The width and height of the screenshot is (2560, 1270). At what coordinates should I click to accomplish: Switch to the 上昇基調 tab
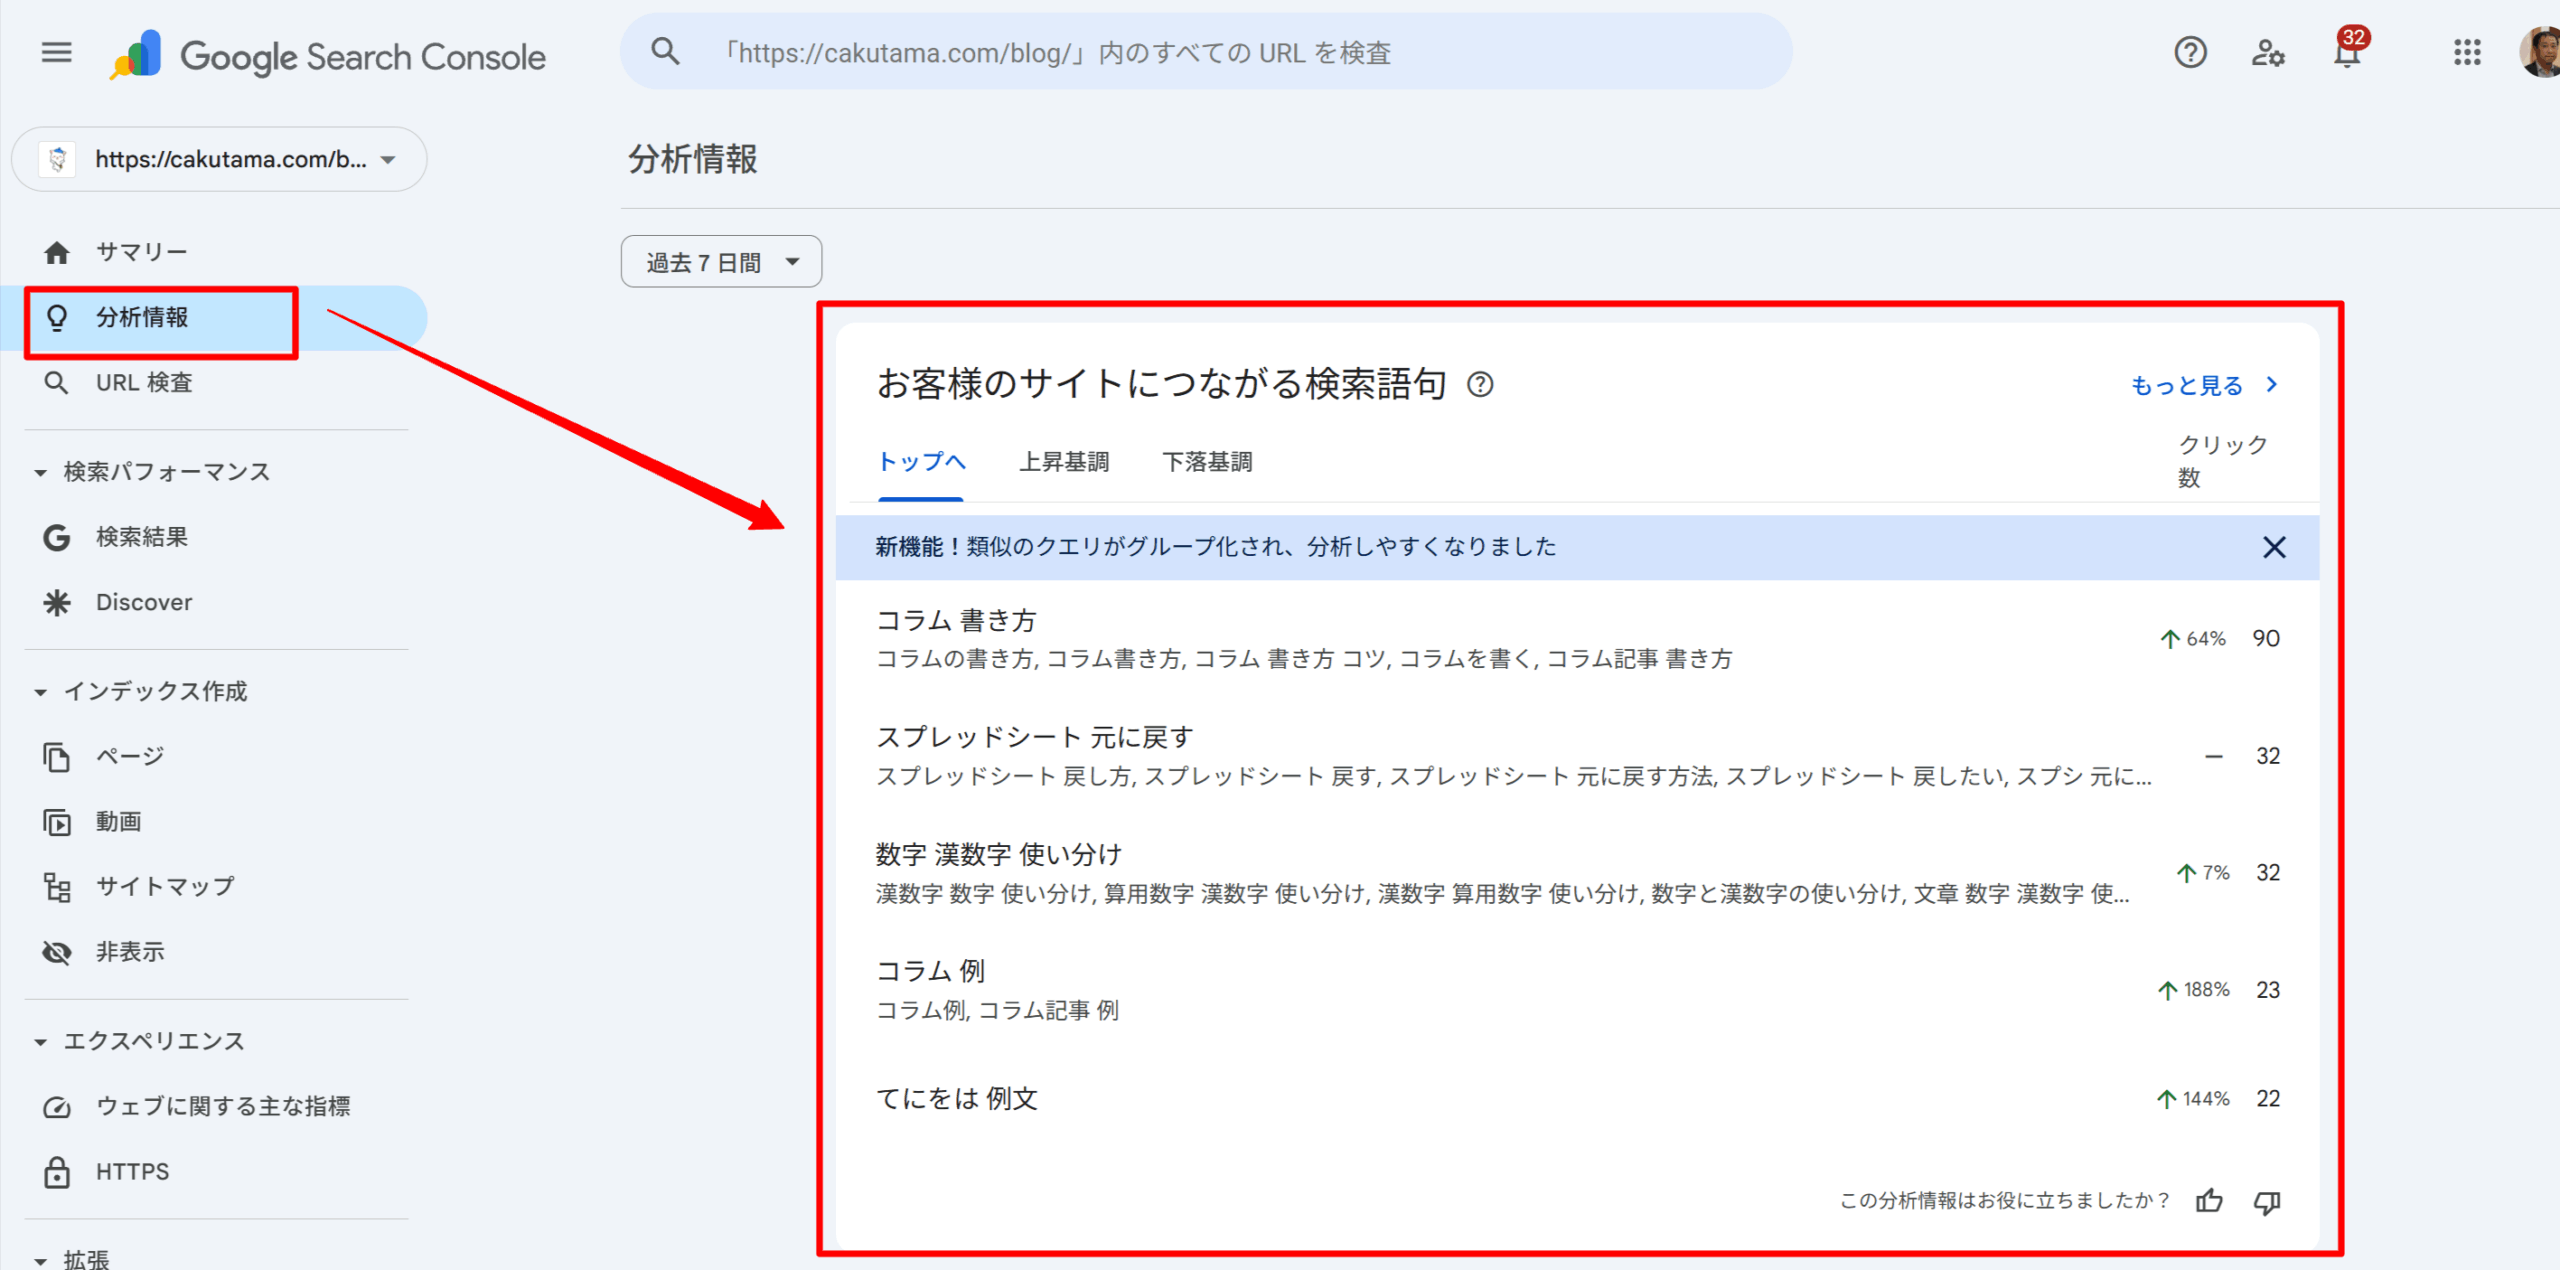coord(1064,462)
